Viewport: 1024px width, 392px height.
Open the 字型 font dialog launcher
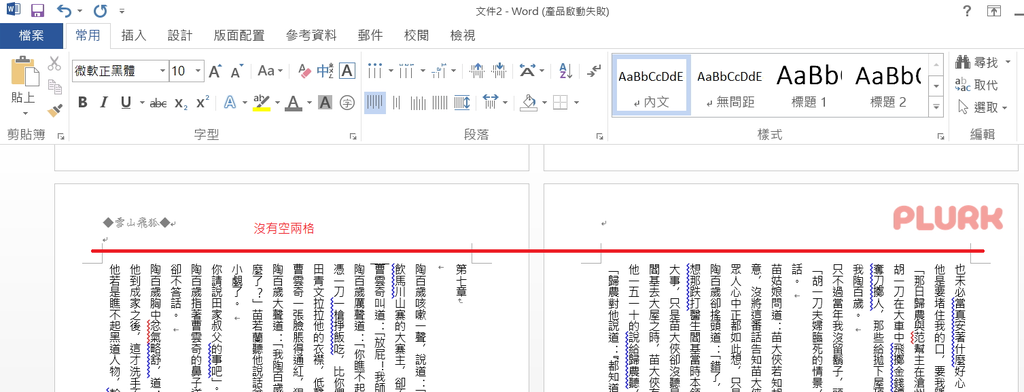pyautogui.click(x=353, y=136)
